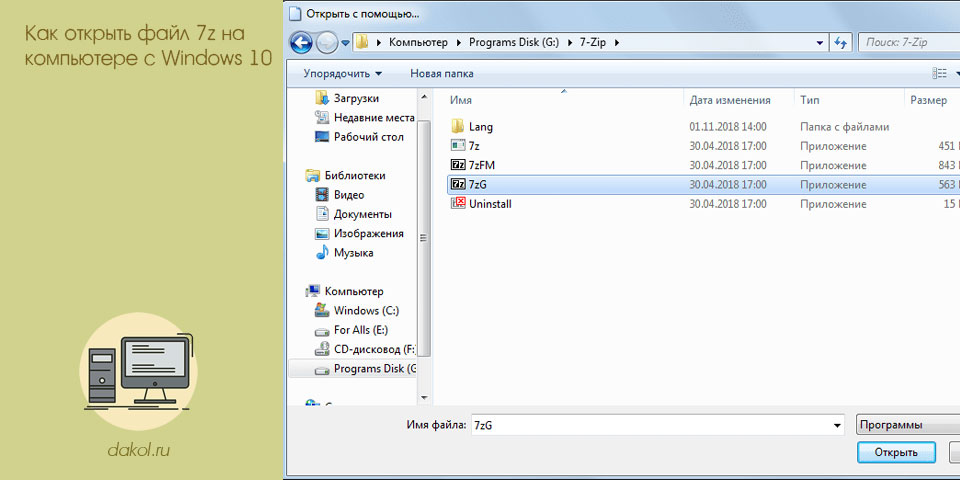The height and width of the screenshot is (480, 960).
Task: Sort files by the Размер column
Action: click(928, 100)
